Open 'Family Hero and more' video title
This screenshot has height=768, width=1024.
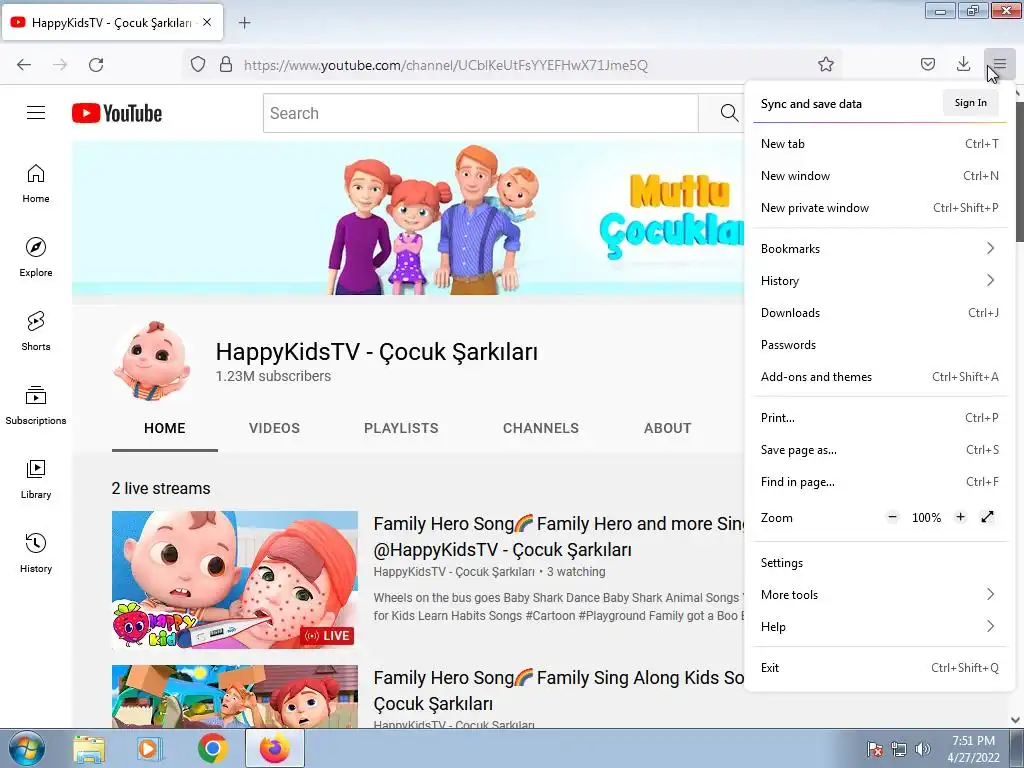[x=558, y=537]
